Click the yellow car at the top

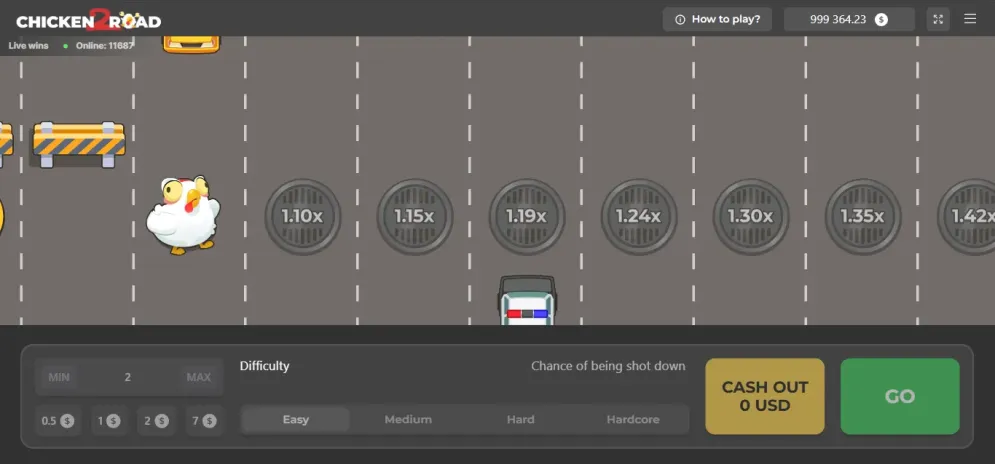[191, 44]
